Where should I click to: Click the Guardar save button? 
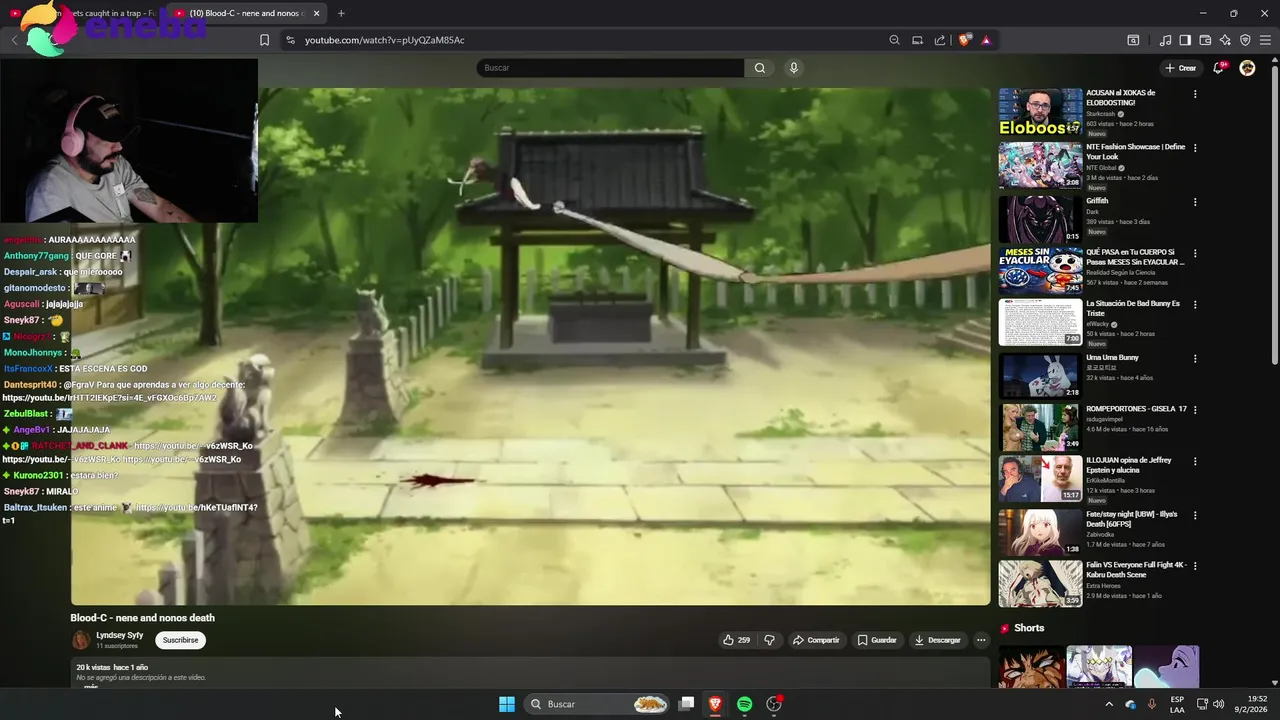point(877,640)
